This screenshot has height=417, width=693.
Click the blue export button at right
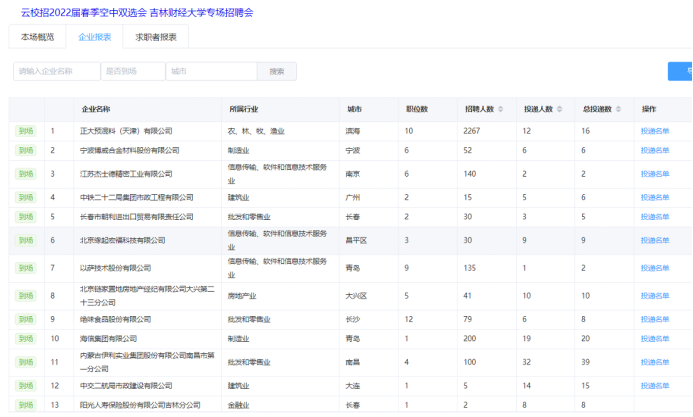point(680,71)
